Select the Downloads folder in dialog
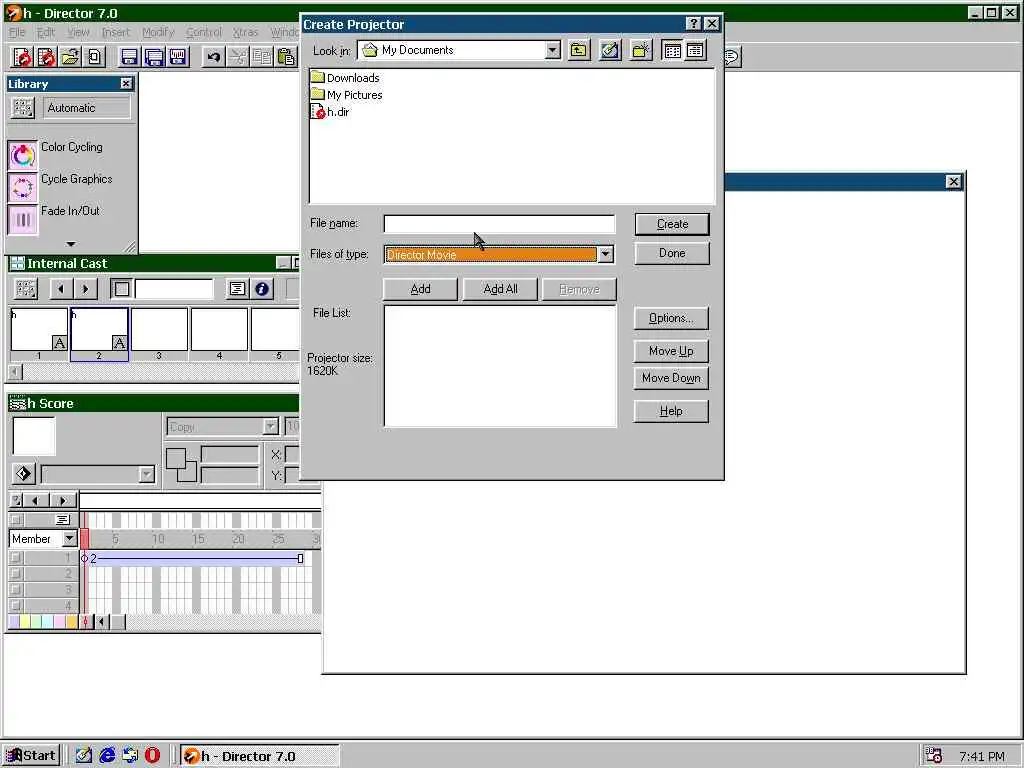Image resolution: width=1024 pixels, height=768 pixels. (x=345, y=78)
